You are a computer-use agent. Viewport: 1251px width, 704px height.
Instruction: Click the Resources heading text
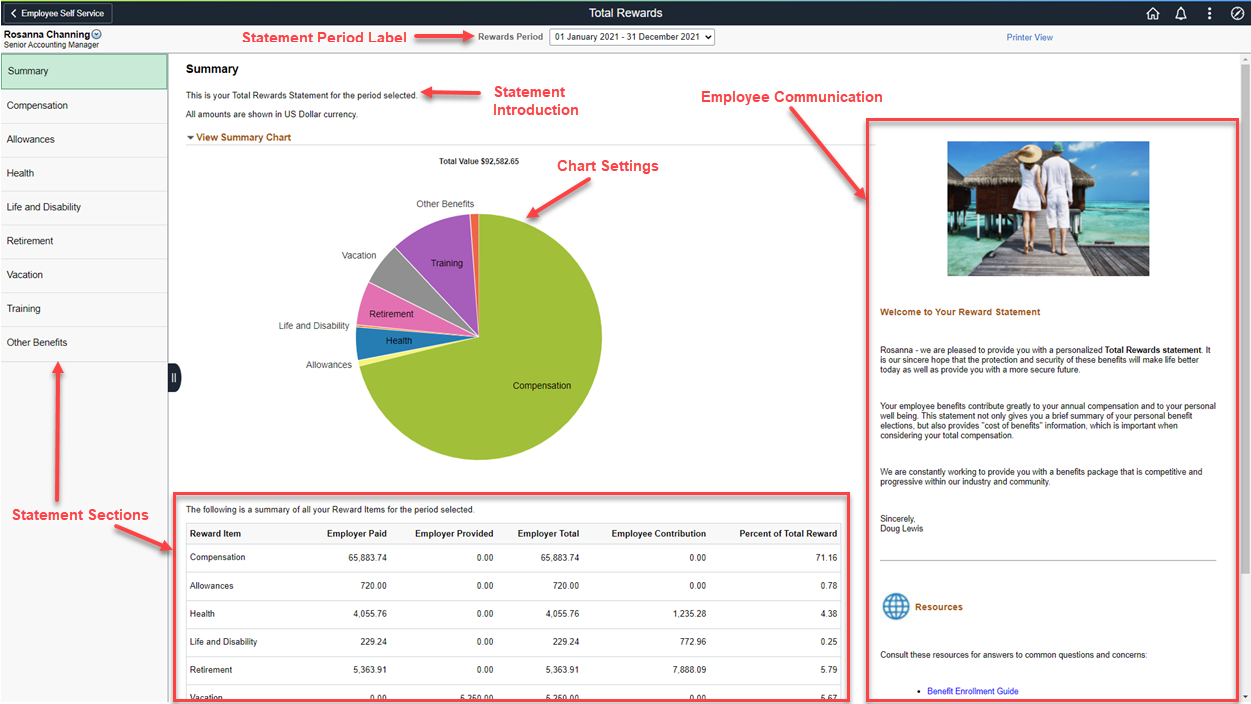point(939,607)
